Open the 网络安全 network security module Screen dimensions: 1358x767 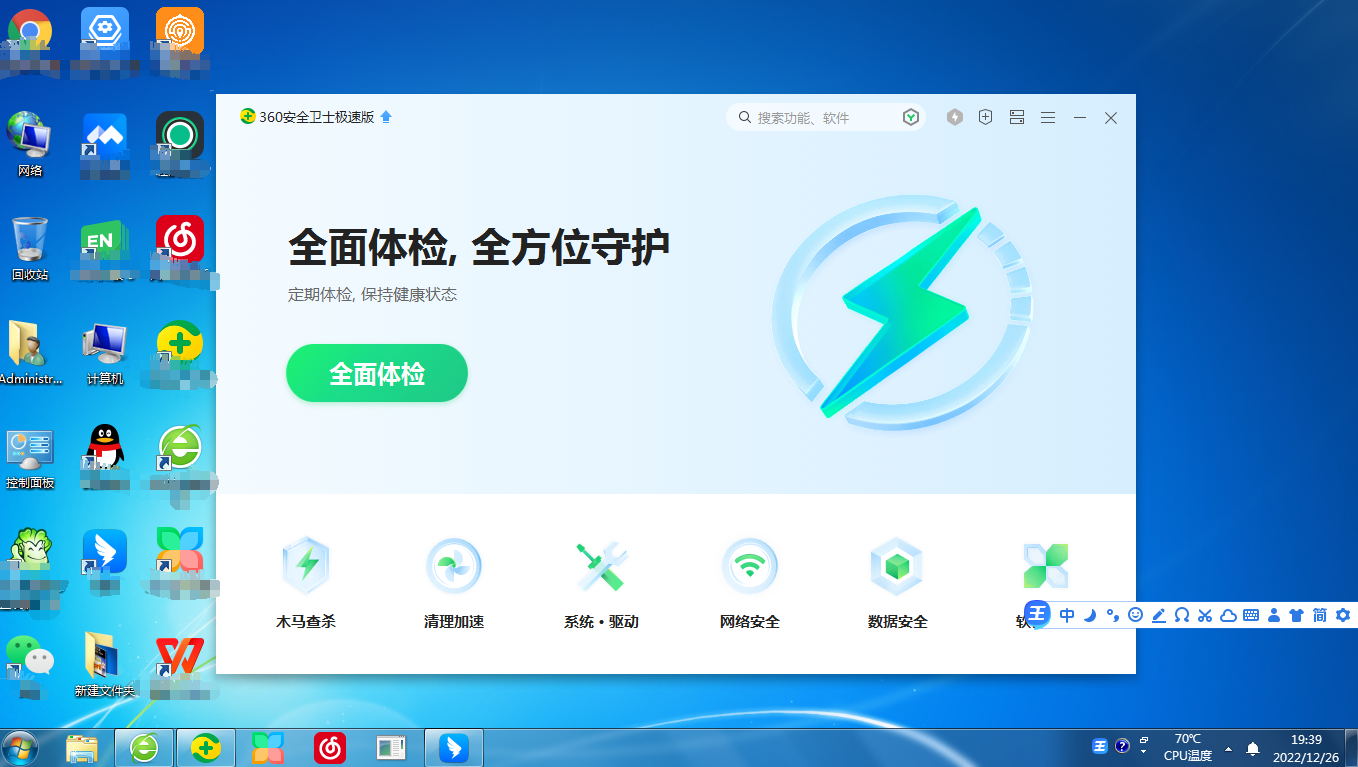(750, 584)
